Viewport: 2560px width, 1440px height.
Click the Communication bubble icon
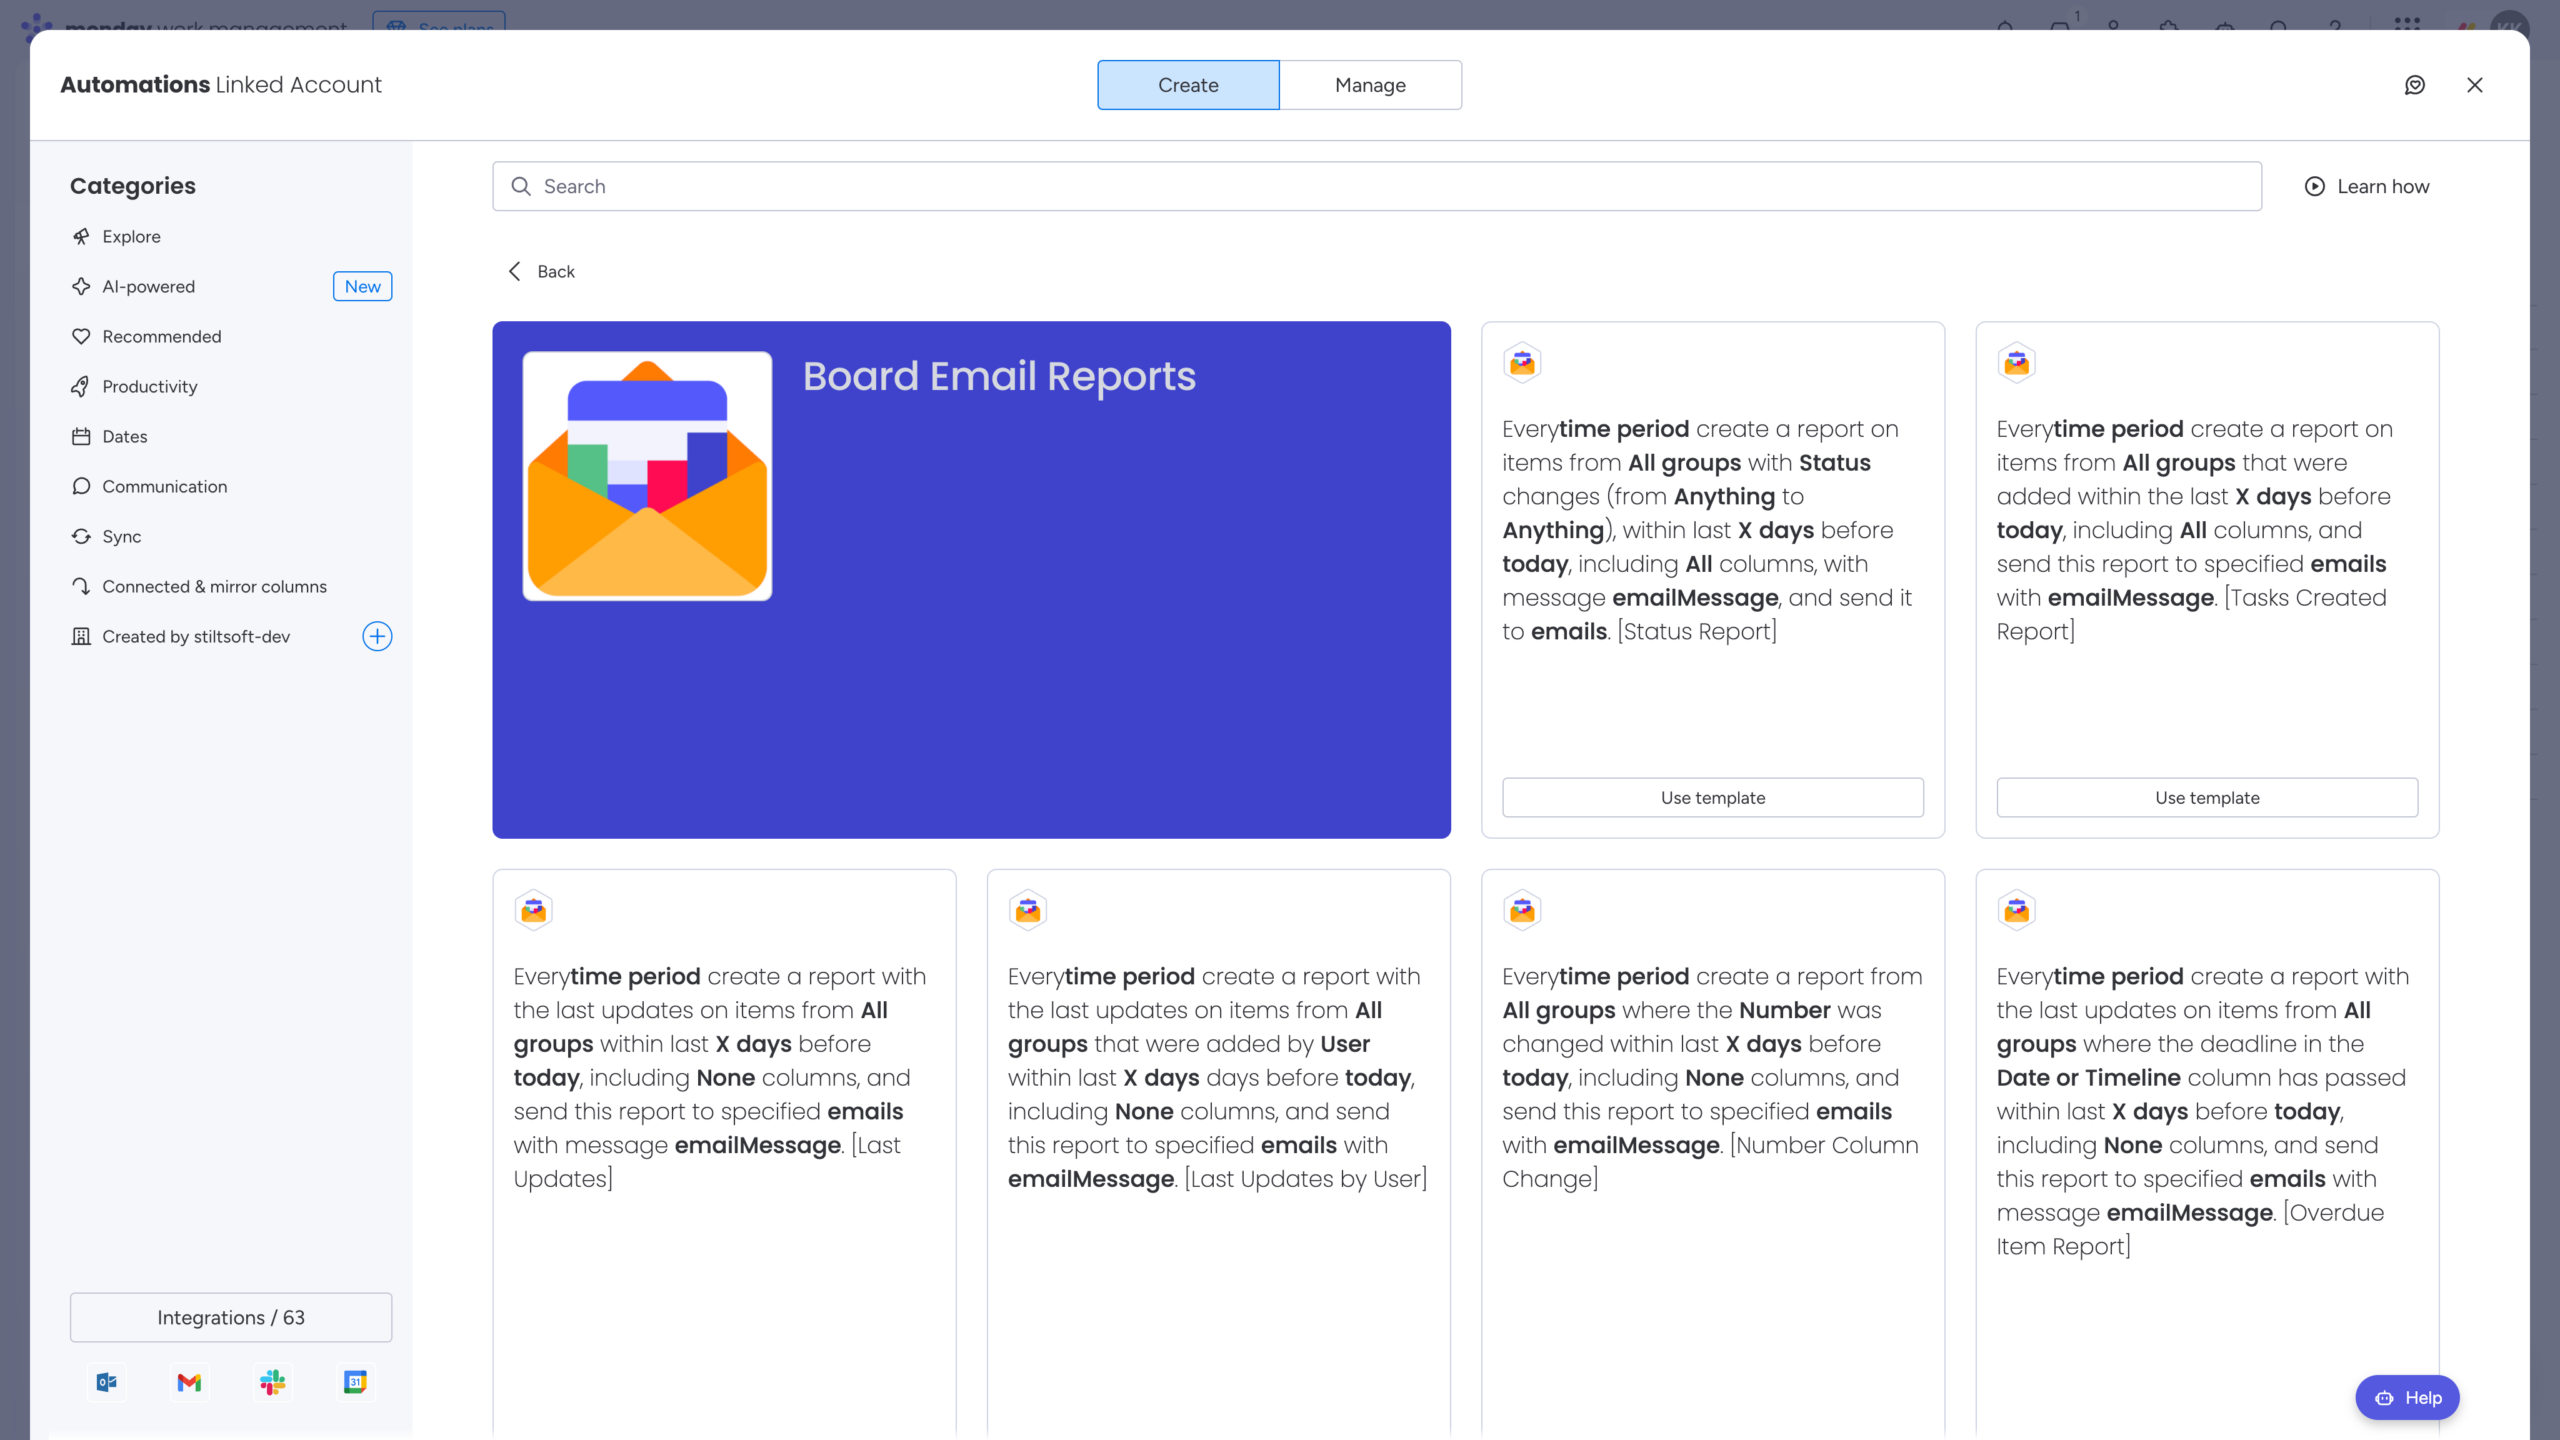(81, 486)
